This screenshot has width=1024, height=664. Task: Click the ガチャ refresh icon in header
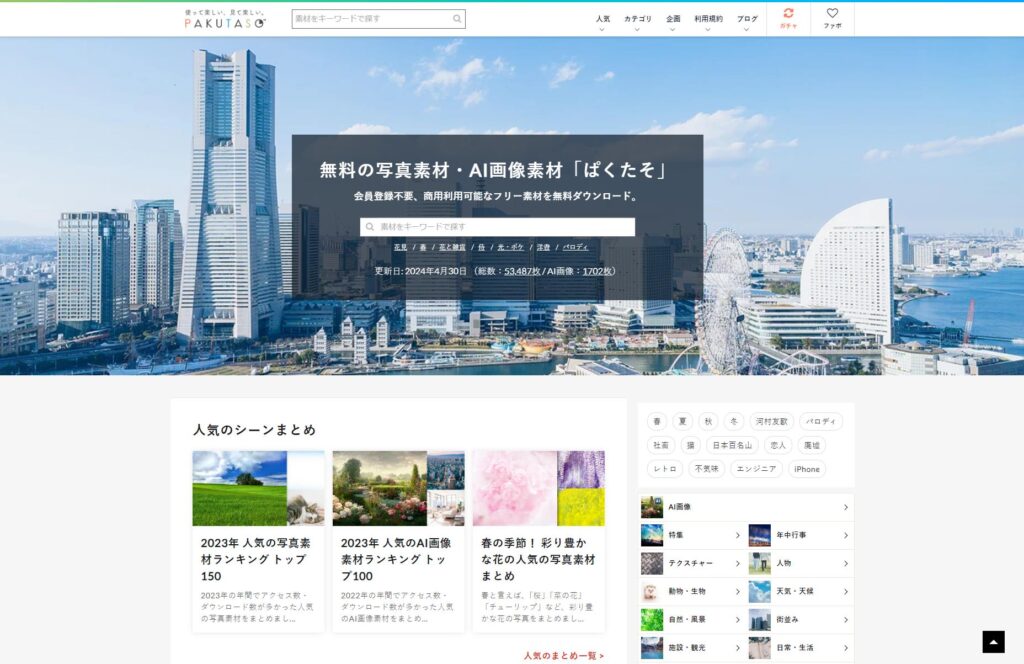click(x=788, y=14)
